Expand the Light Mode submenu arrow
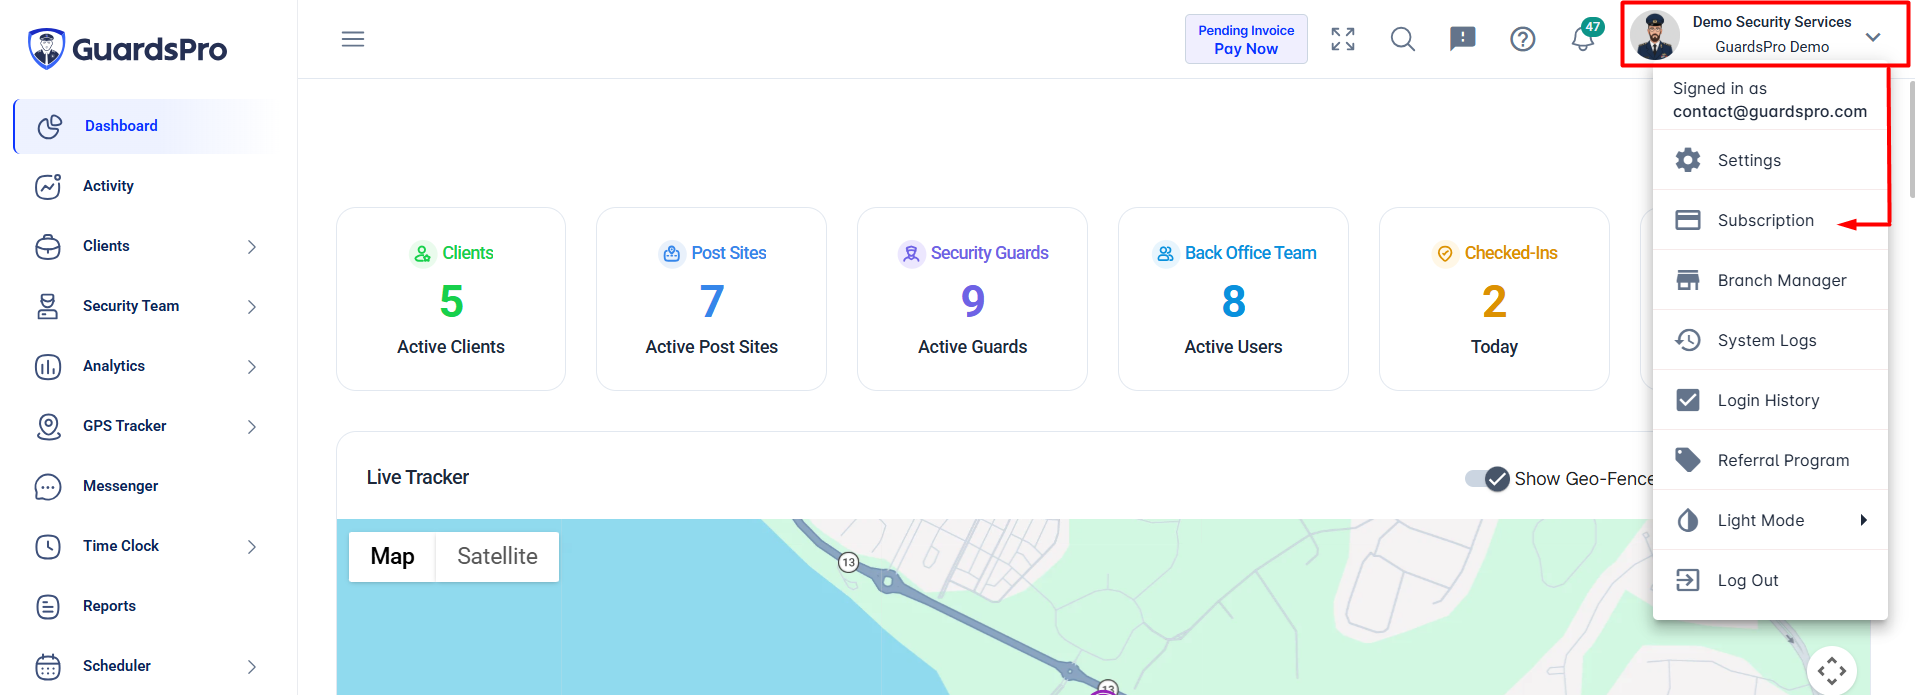 (x=1864, y=520)
